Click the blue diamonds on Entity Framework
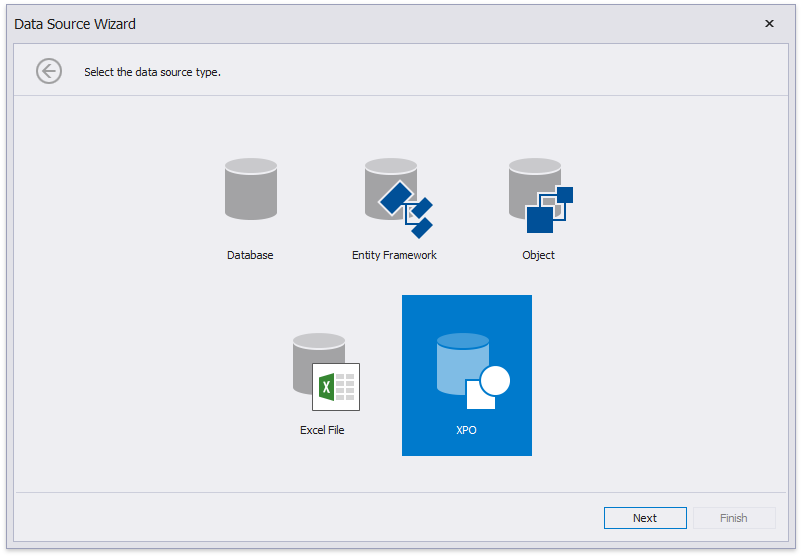 pyautogui.click(x=406, y=209)
